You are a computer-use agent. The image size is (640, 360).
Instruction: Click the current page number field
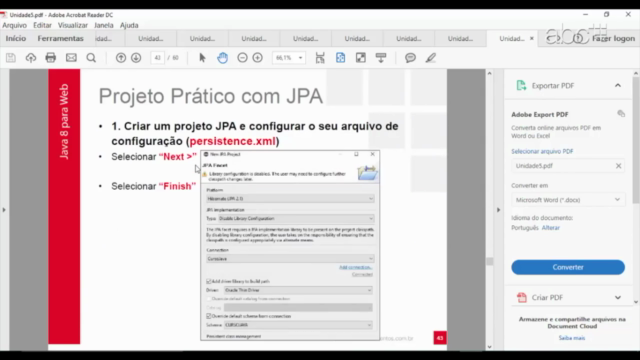(x=158, y=58)
